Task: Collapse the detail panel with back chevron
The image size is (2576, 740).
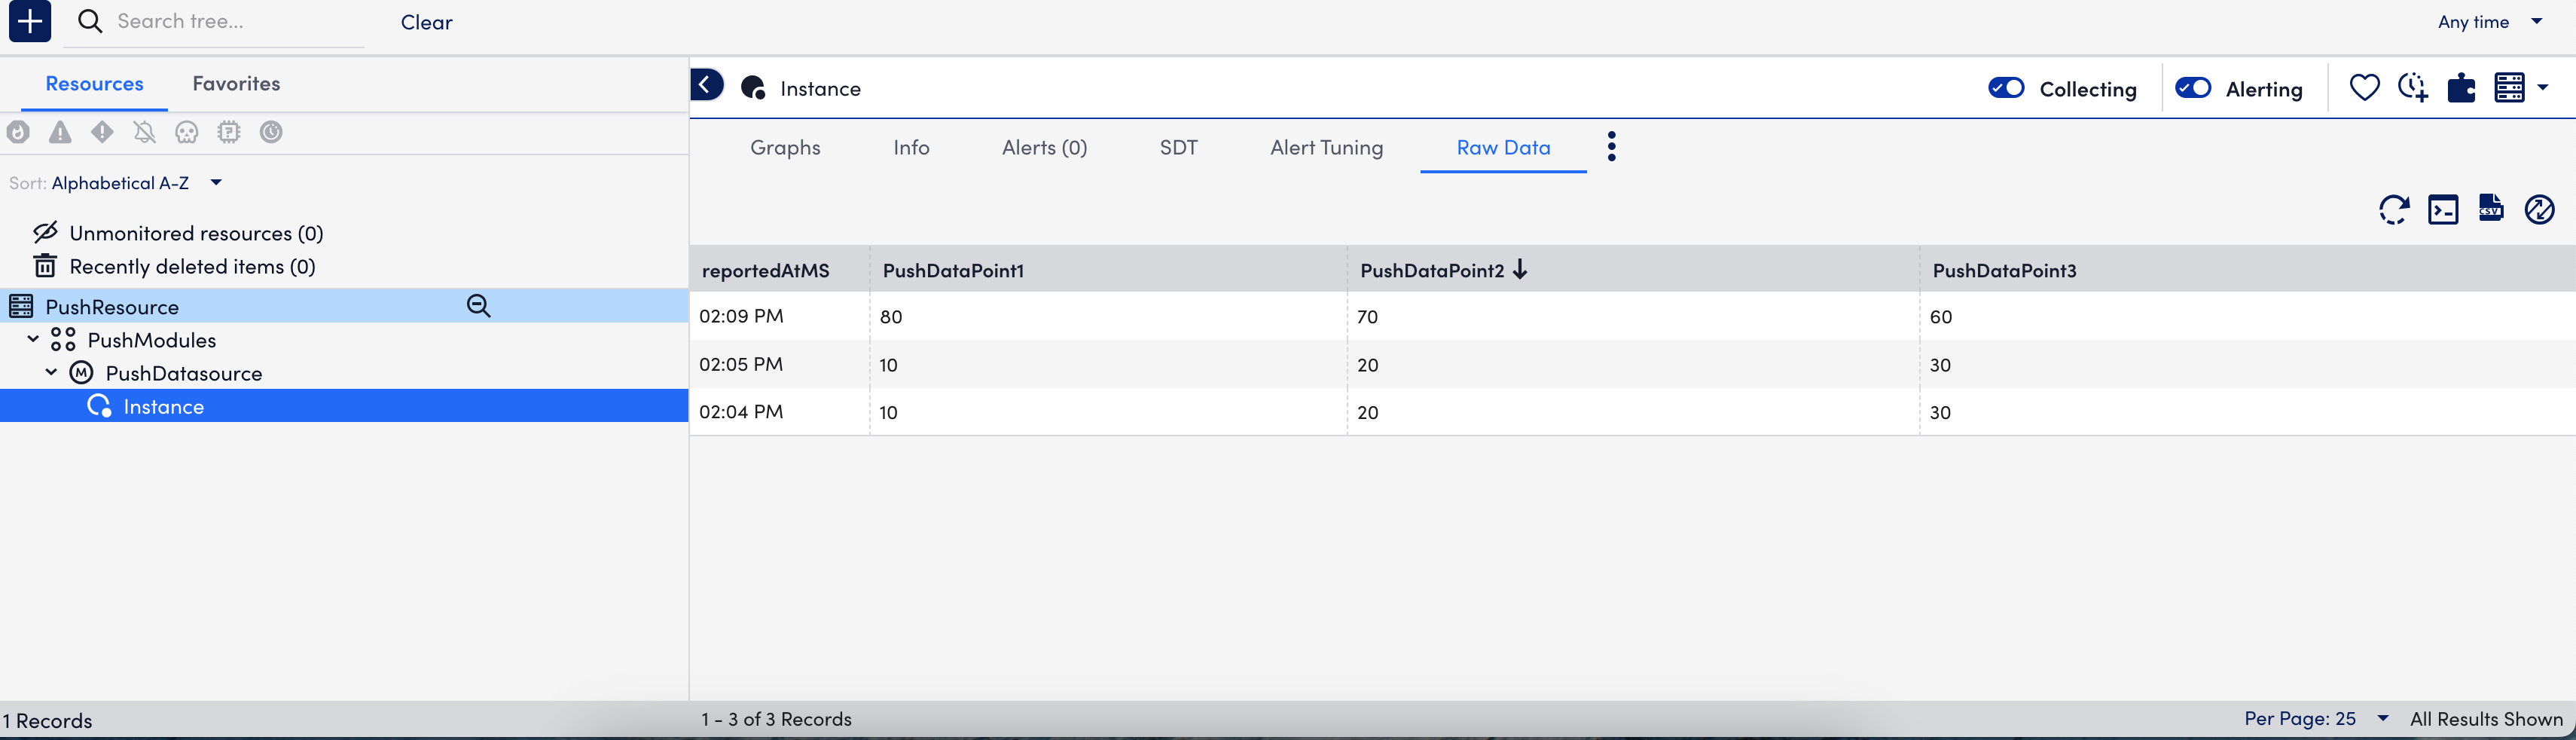Action: pos(706,85)
